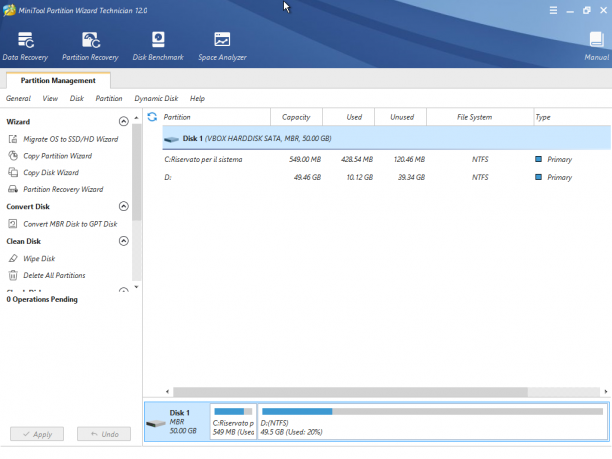Click the Primary type square of the C: partition
Viewport: 612px width, 459px height.
tap(538, 159)
